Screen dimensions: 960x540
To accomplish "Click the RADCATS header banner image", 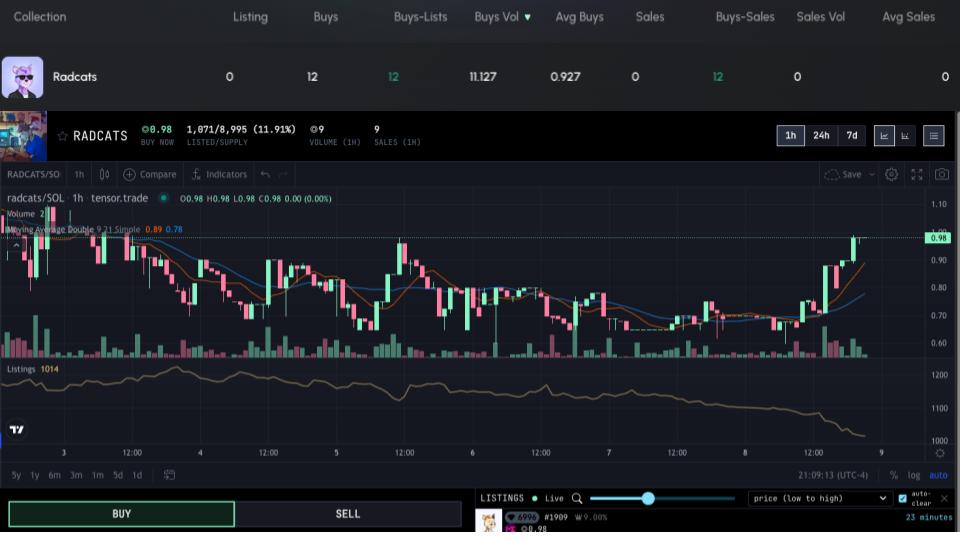I will pos(23,136).
